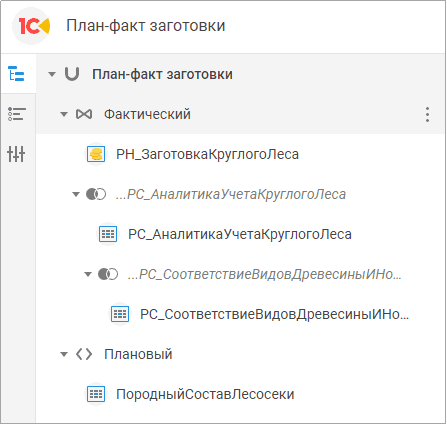Screen dimensions: 447x425
Task: Click the union icon of План-факт заготовки
Action: [72, 74]
